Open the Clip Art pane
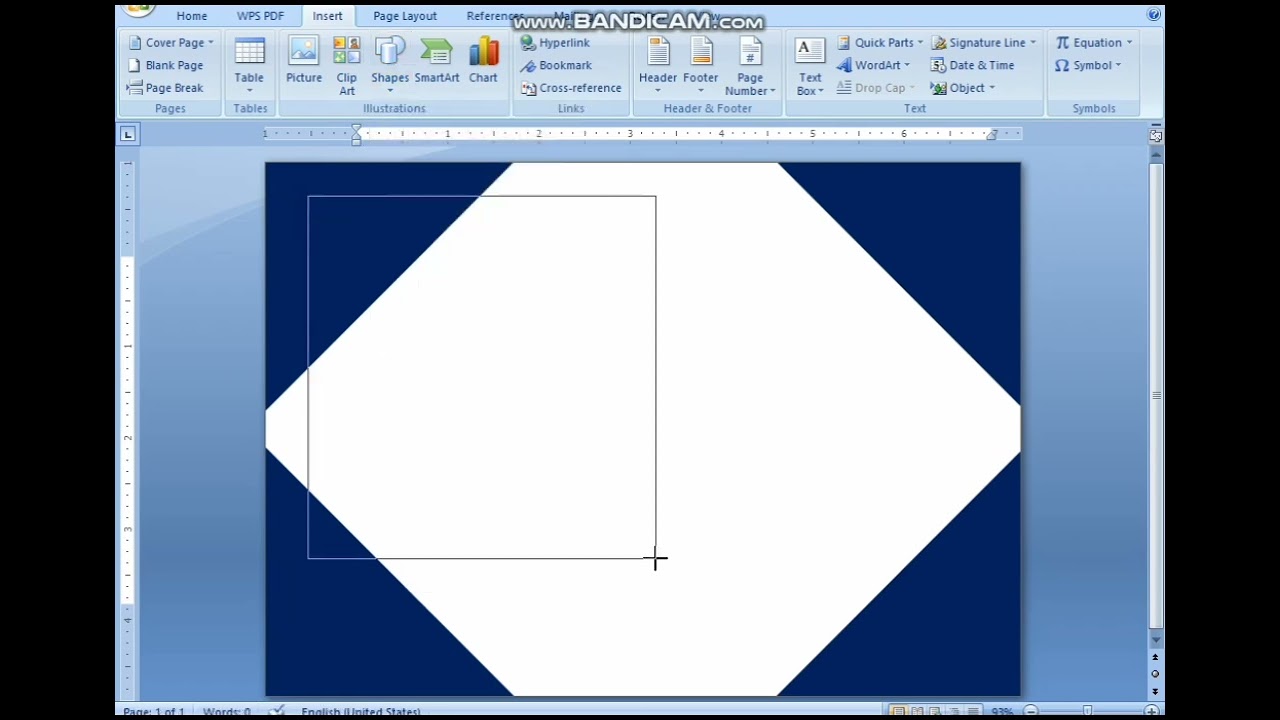The height and width of the screenshot is (720, 1280). pos(346,66)
